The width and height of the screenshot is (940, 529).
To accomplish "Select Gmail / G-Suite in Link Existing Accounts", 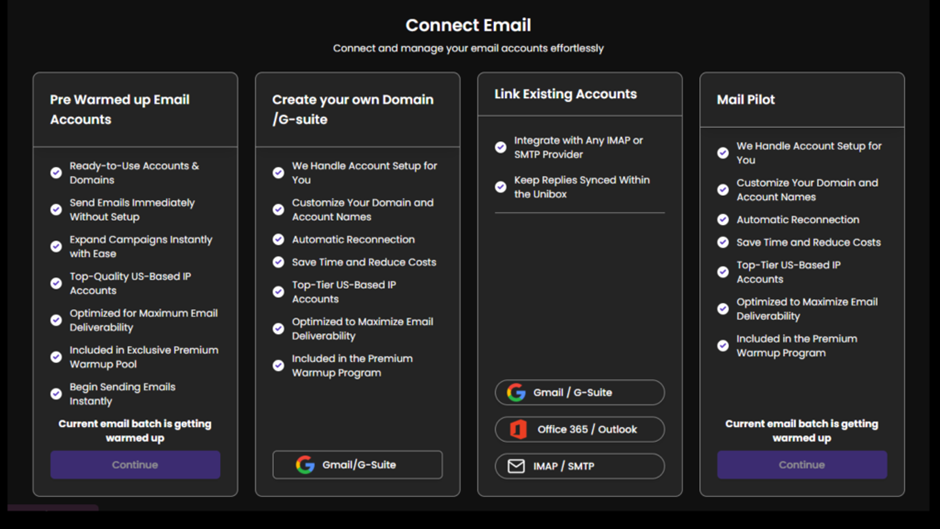I will tap(580, 392).
